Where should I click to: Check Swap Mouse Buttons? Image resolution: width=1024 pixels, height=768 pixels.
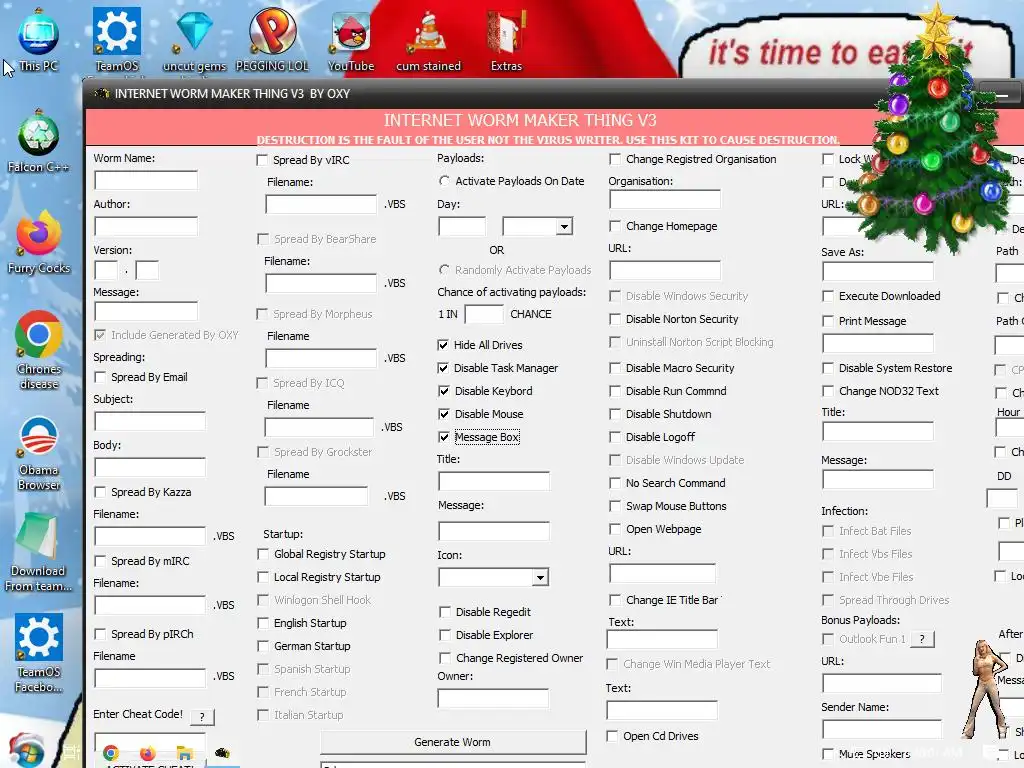(x=615, y=506)
